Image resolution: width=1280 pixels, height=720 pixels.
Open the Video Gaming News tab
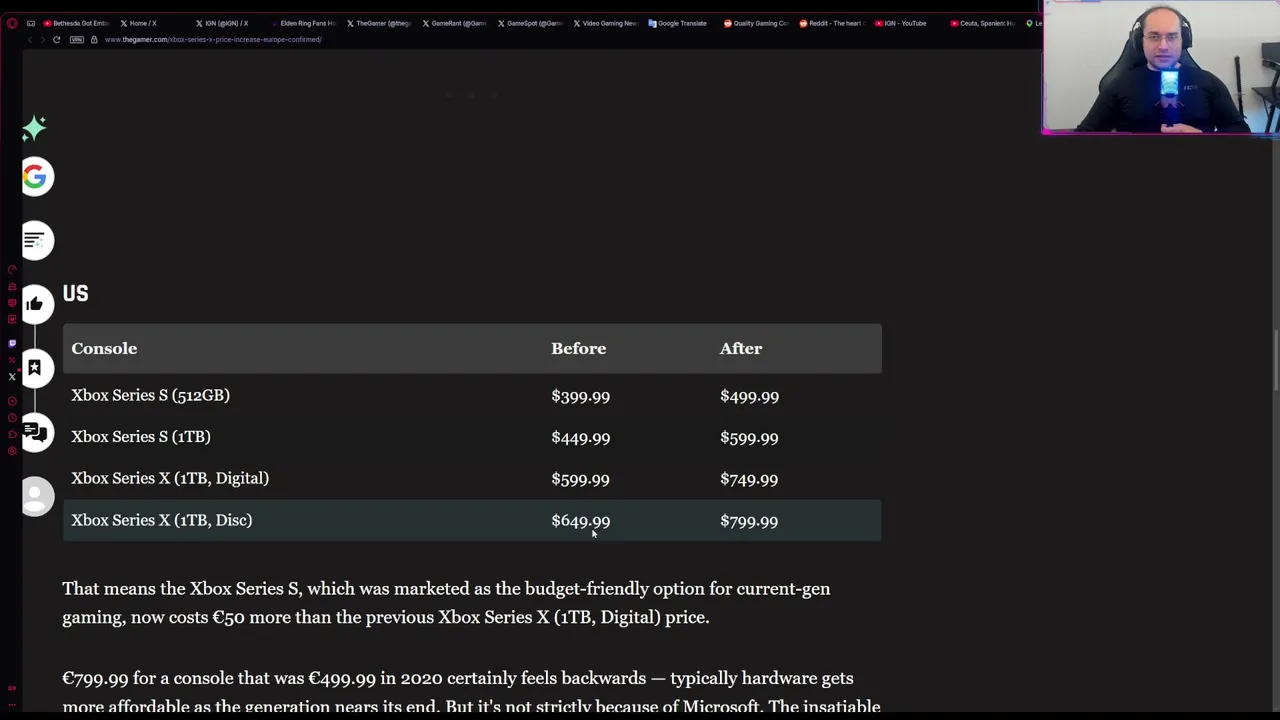[606, 23]
